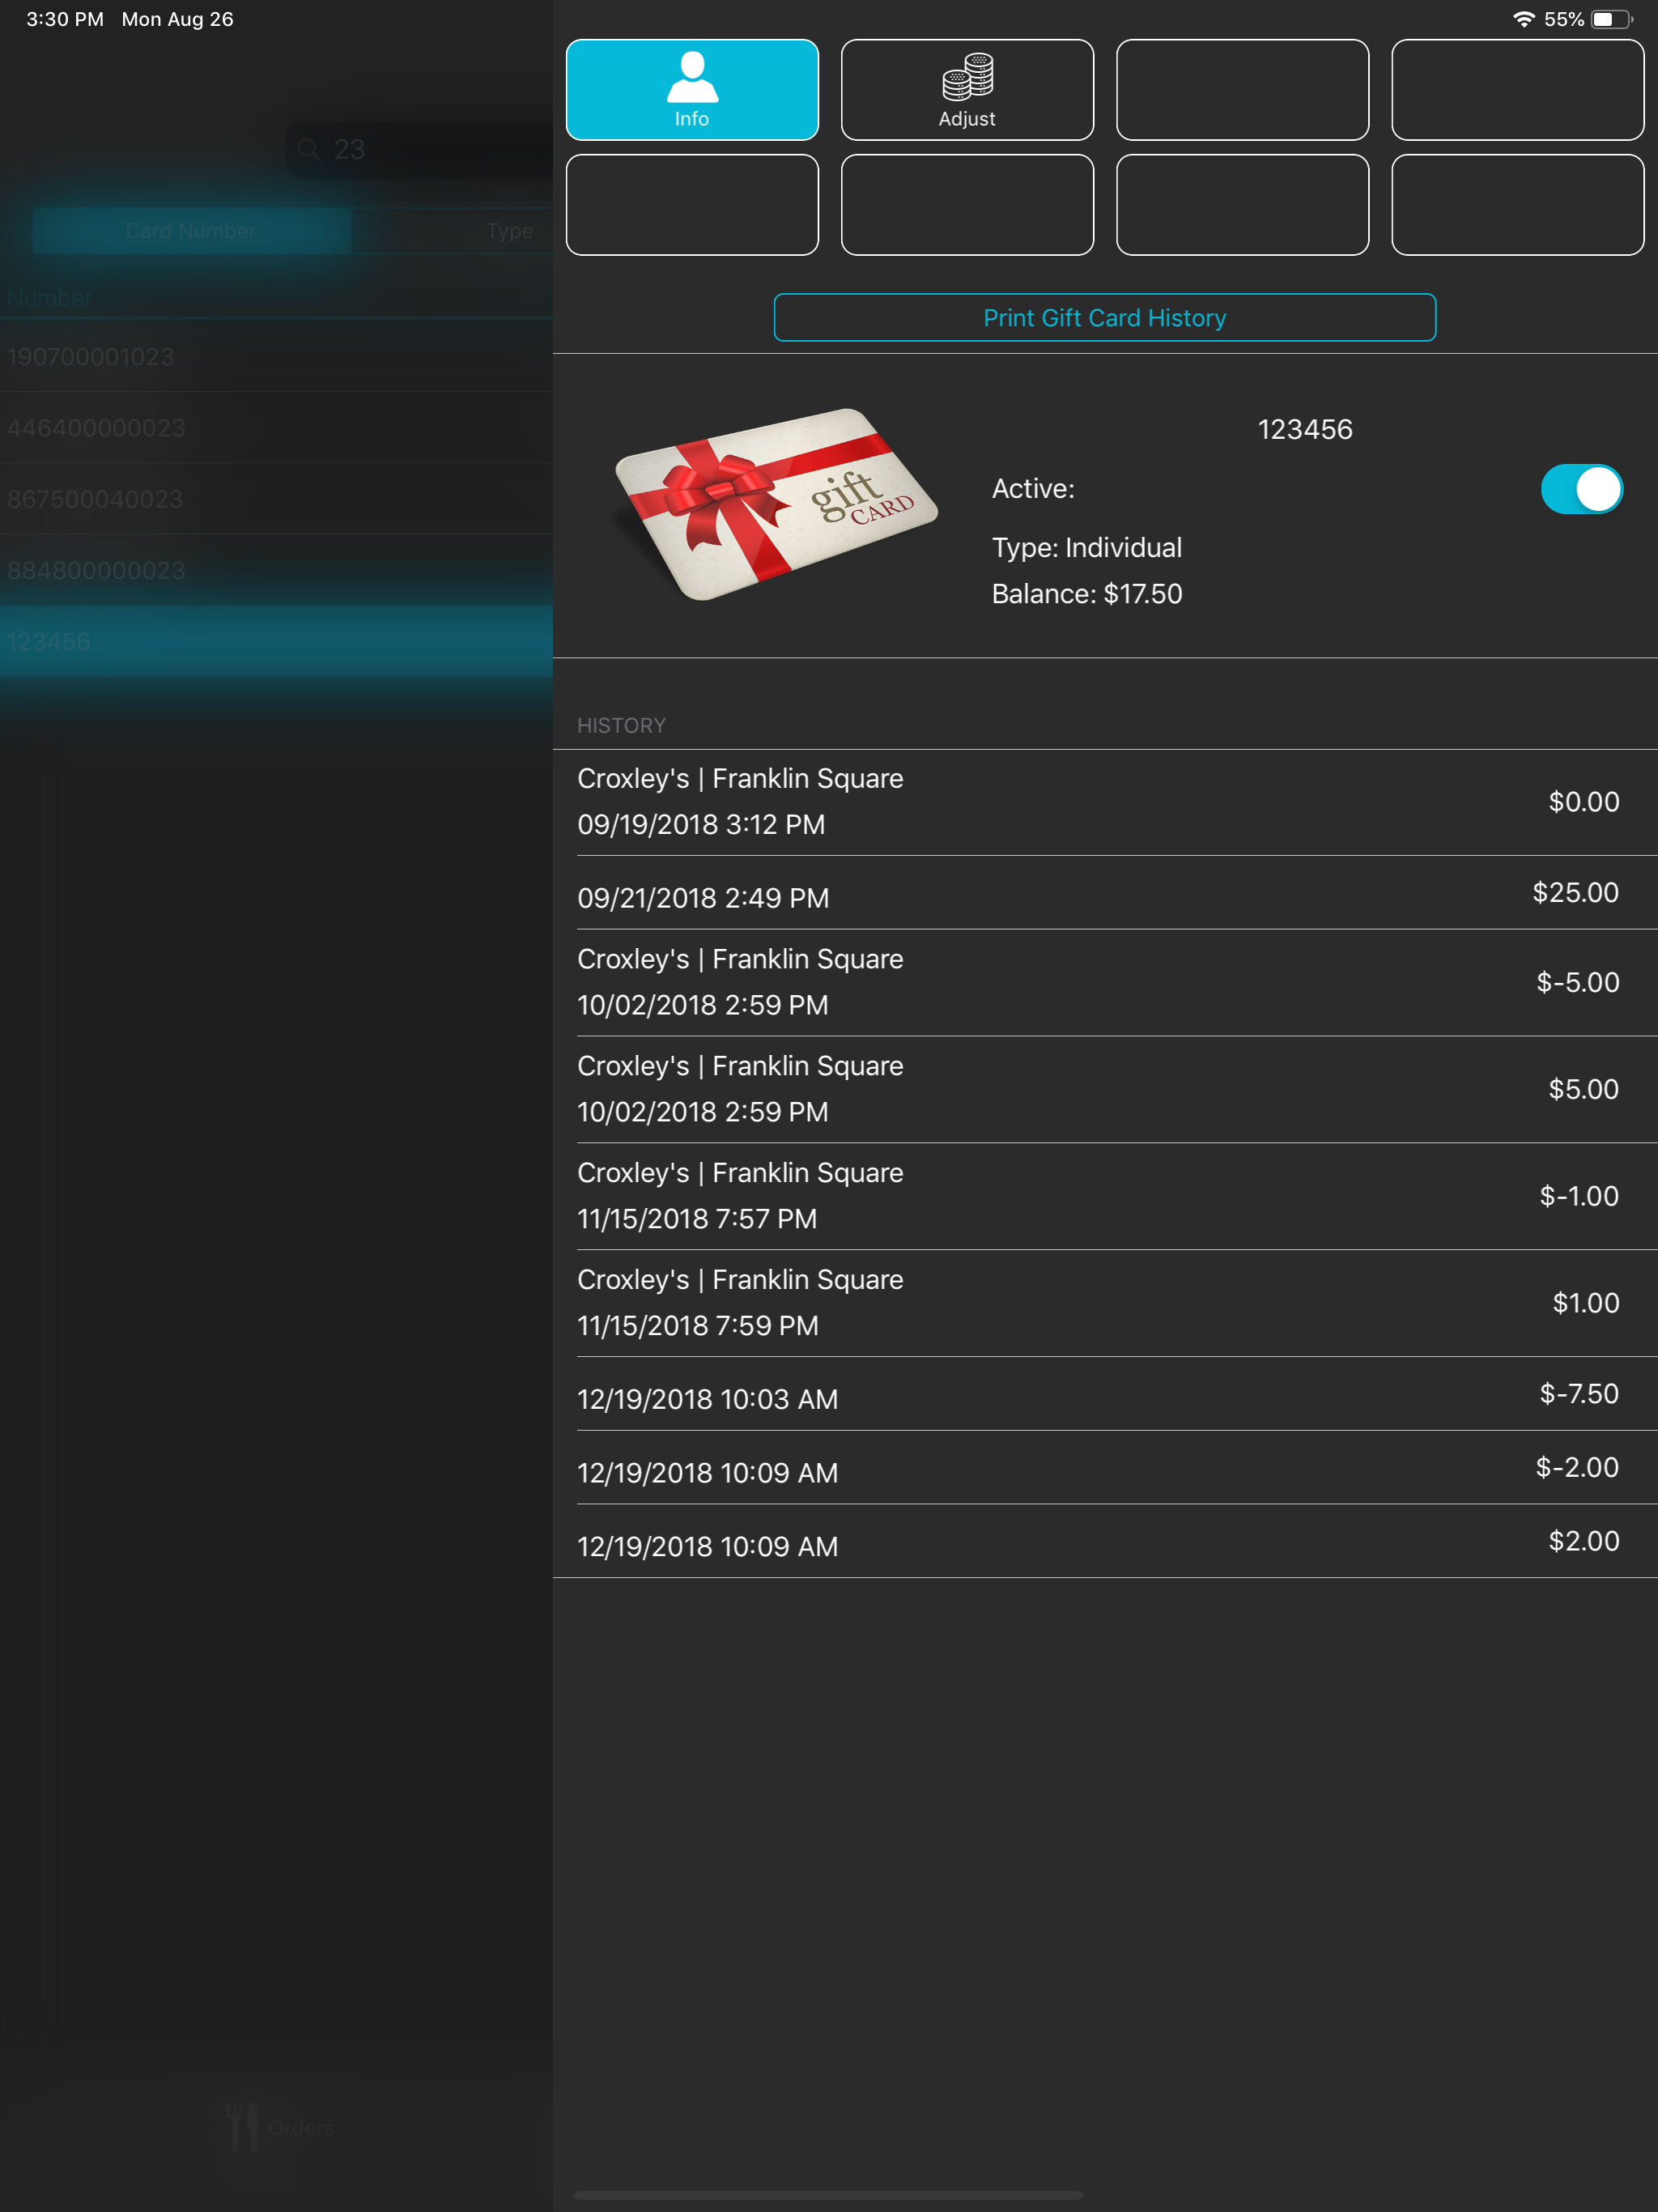Select history entry 11/15/2018 7:57 PM
1658x2212 pixels.
pos(1105,1196)
